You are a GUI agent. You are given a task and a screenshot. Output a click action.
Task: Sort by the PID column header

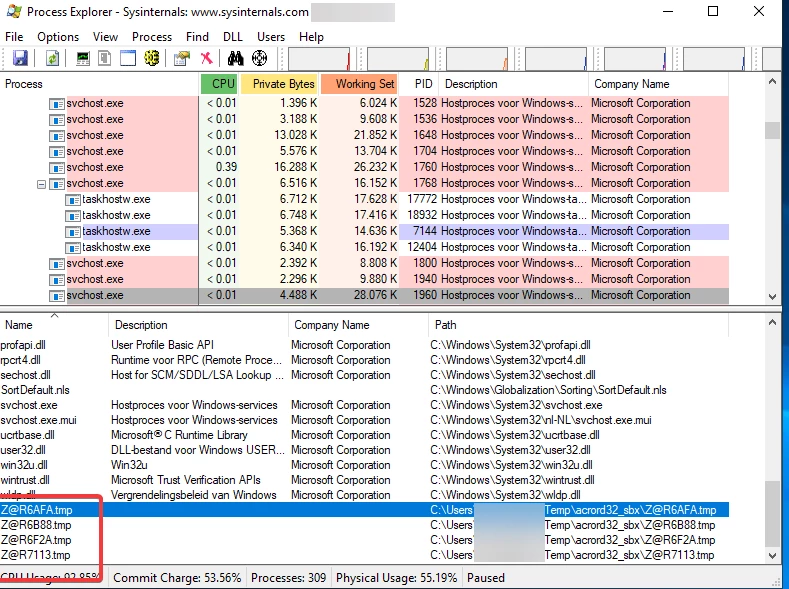(x=419, y=84)
